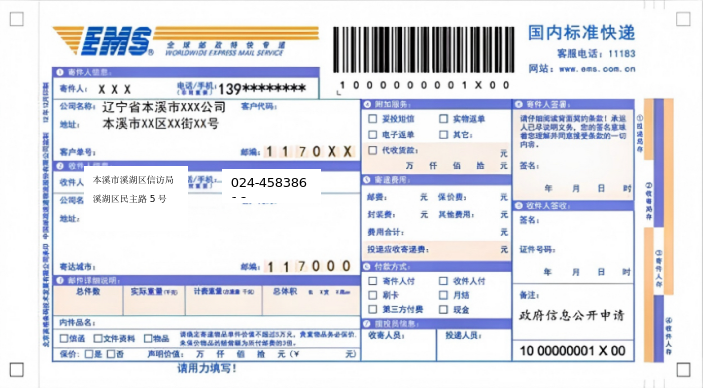Screen dimensions: 703x388
Task: Click remark text 政府信息公开申请
Action: point(572,315)
